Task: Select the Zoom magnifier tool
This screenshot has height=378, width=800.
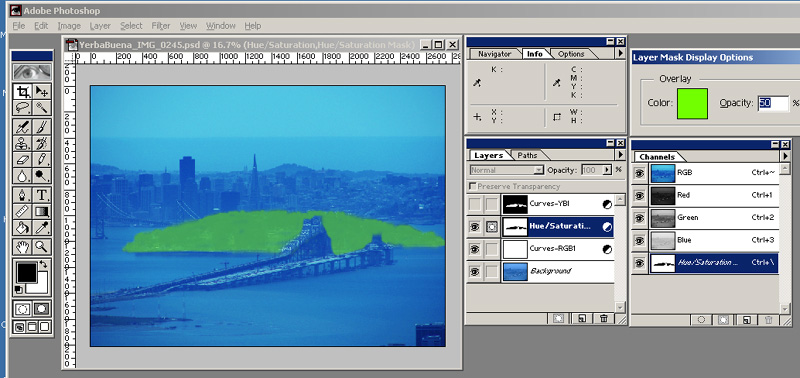Action: [41, 247]
